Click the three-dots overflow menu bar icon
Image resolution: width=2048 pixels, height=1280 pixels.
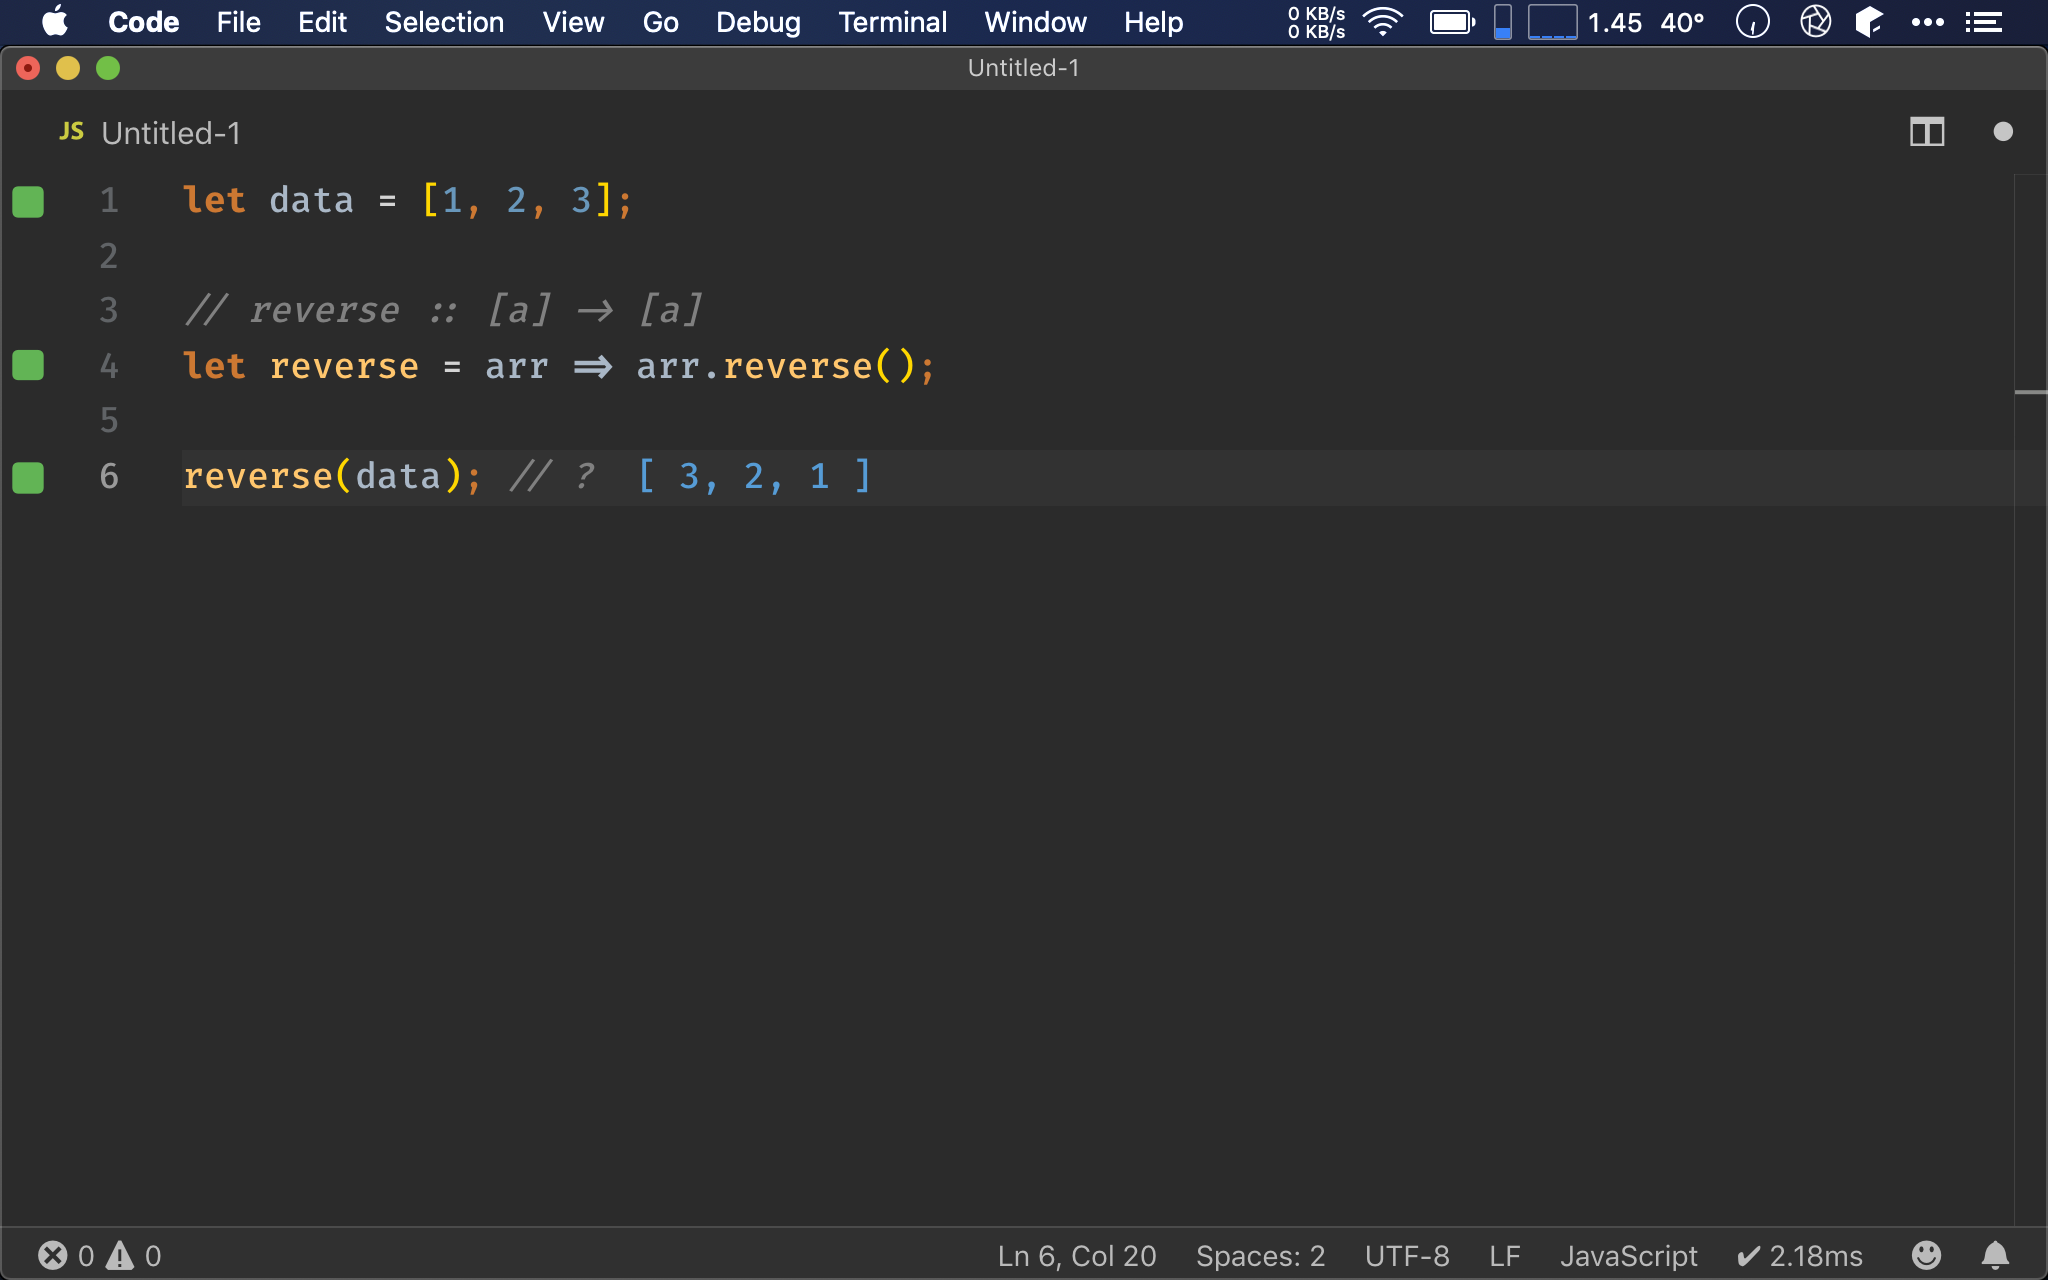(x=1927, y=22)
